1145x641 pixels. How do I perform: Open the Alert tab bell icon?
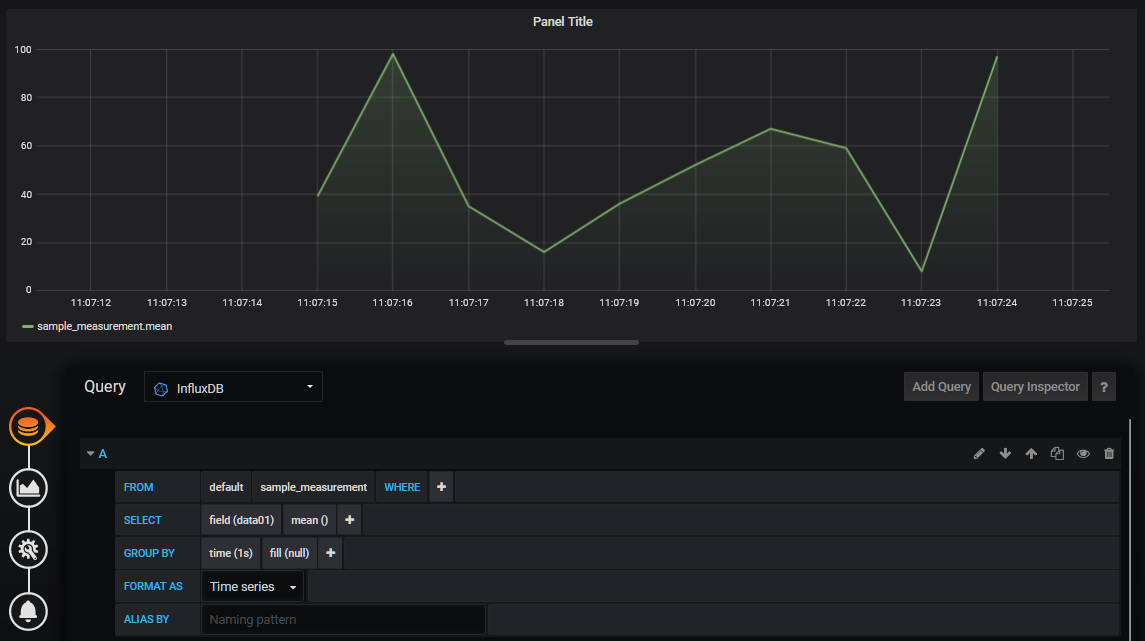(29, 610)
